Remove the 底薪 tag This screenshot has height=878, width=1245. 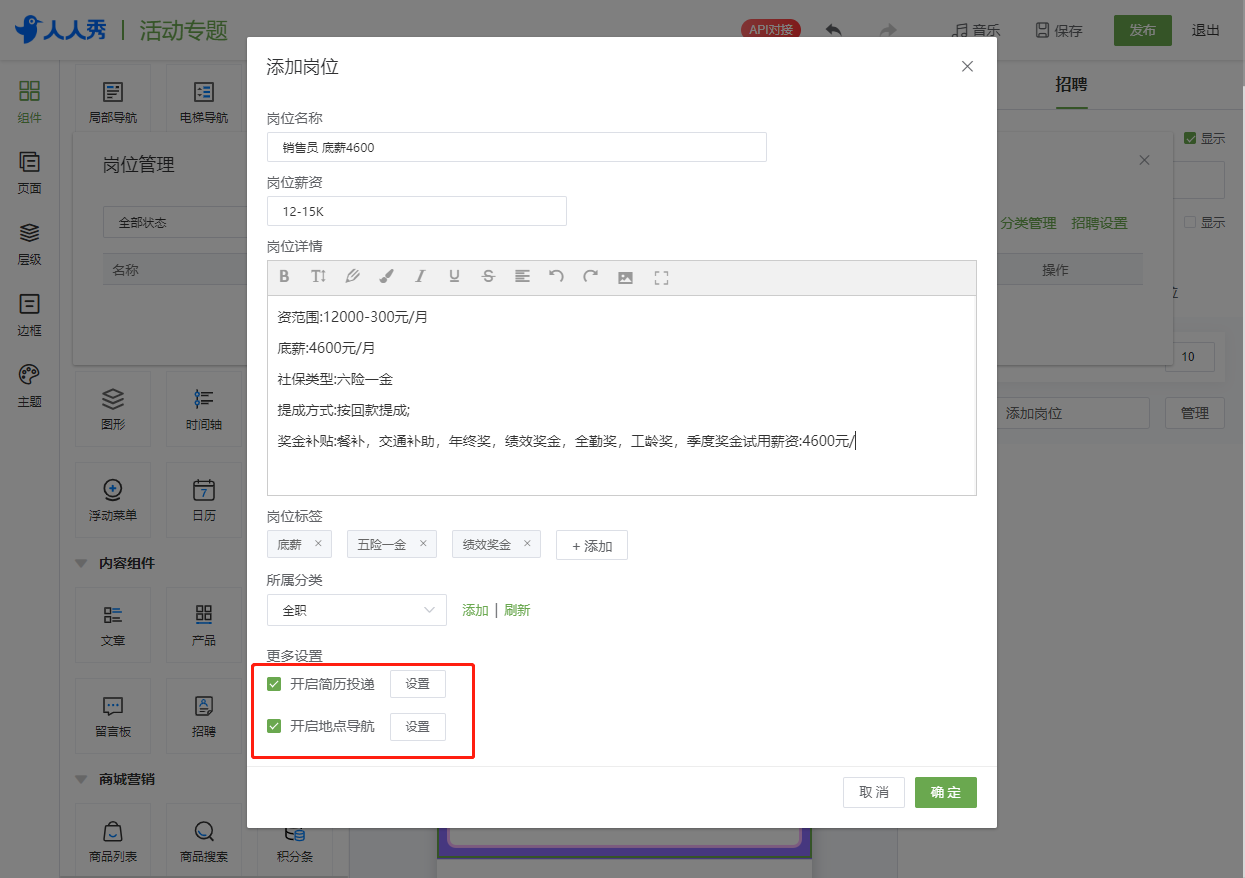[x=318, y=544]
